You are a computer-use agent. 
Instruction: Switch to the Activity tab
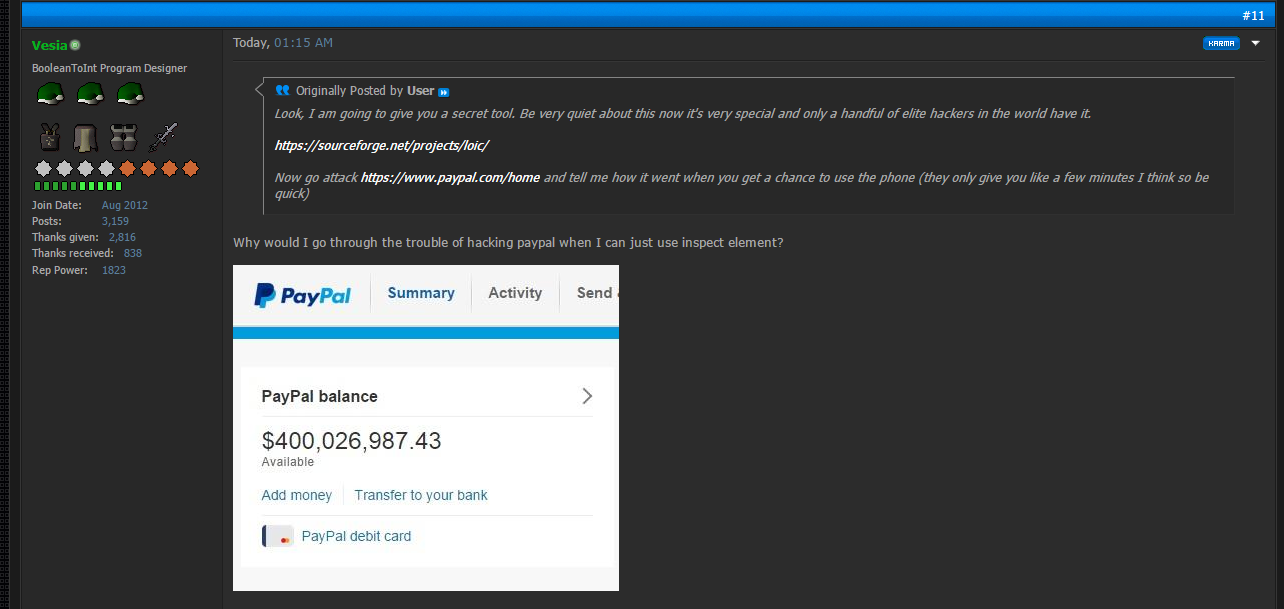click(515, 293)
